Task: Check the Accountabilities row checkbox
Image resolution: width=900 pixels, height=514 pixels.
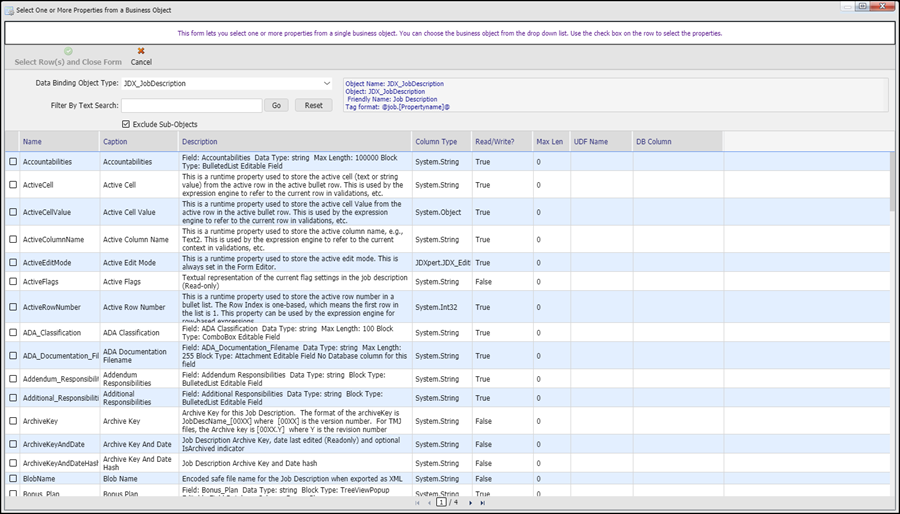Action: coord(13,161)
